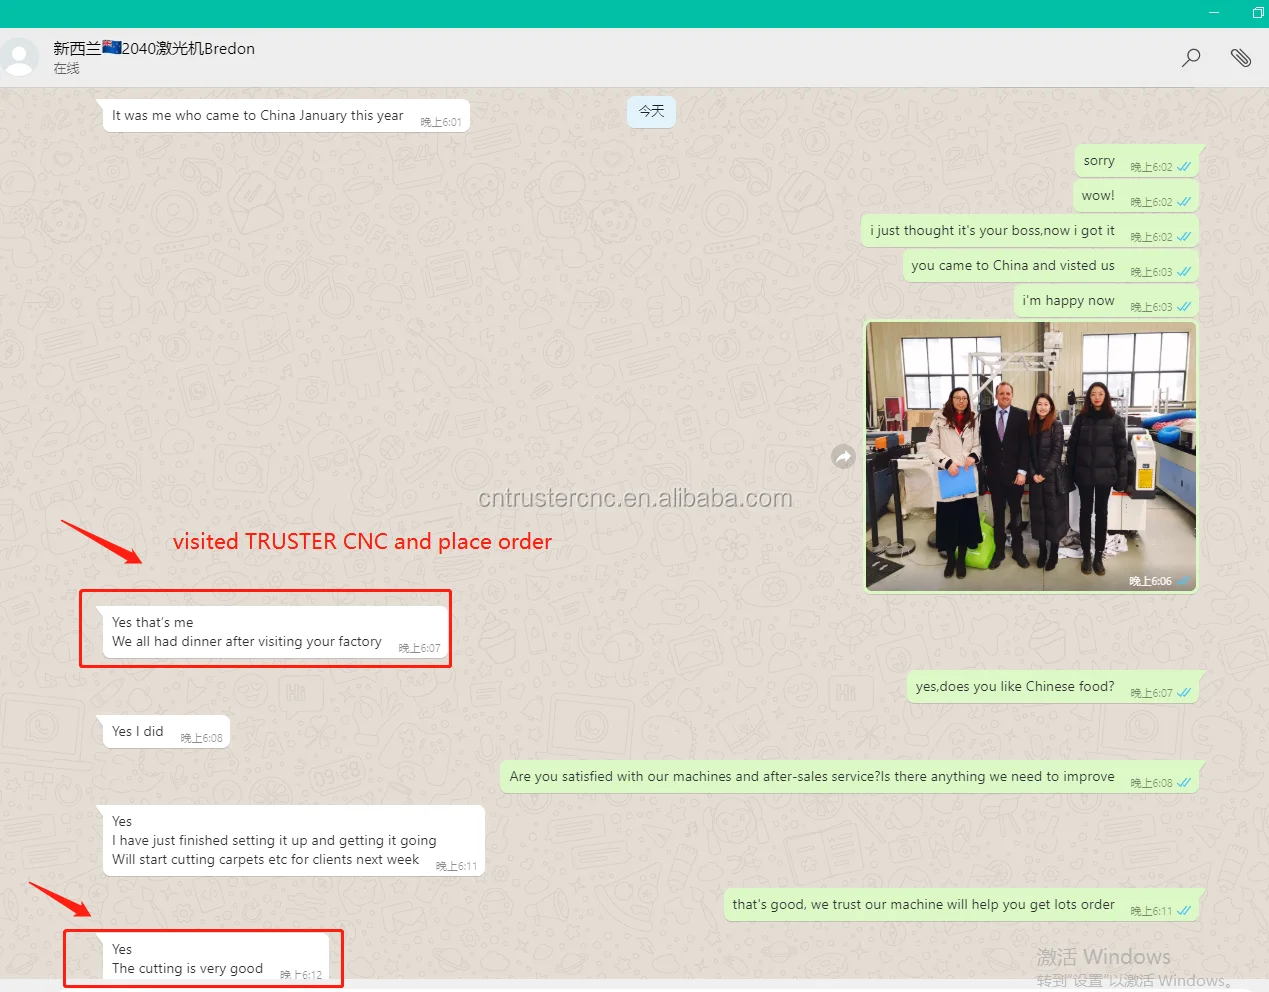Open the chat search magnifier icon
The height and width of the screenshot is (992, 1269).
point(1191,58)
